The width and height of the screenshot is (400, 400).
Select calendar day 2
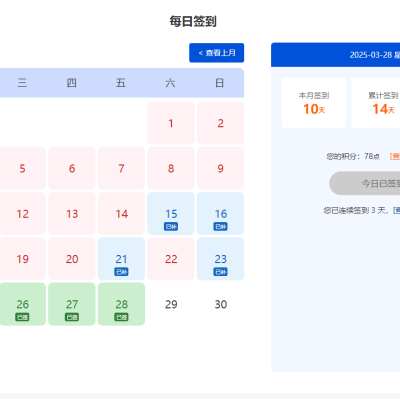(x=220, y=123)
